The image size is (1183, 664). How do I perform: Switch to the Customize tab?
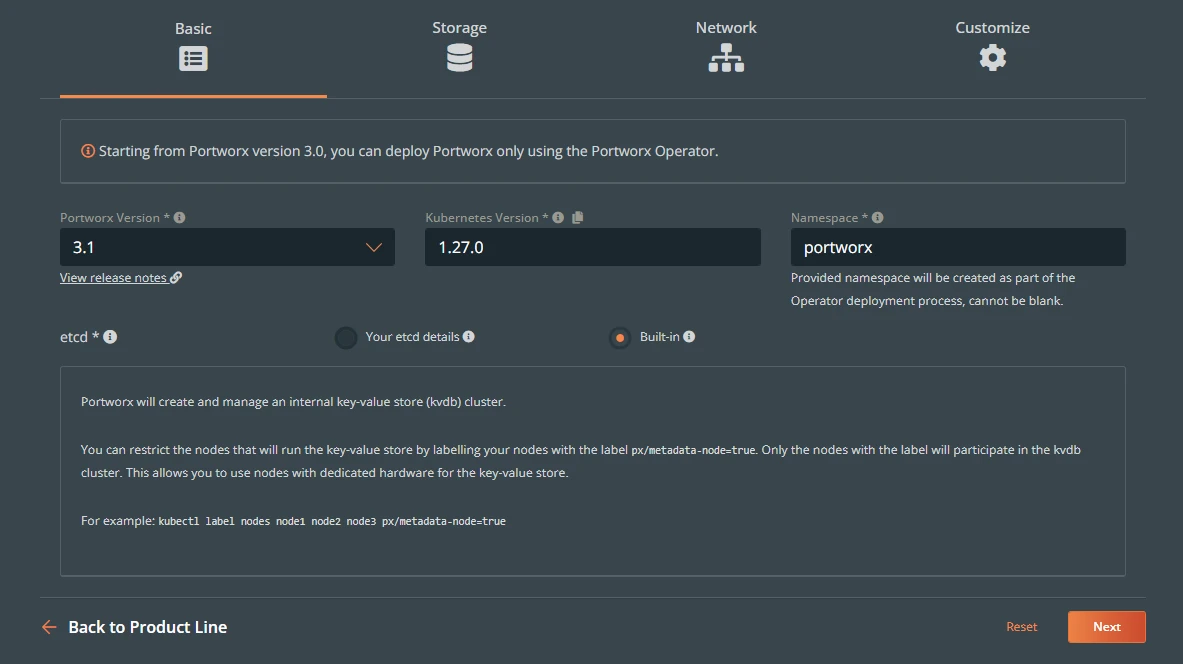tap(992, 50)
